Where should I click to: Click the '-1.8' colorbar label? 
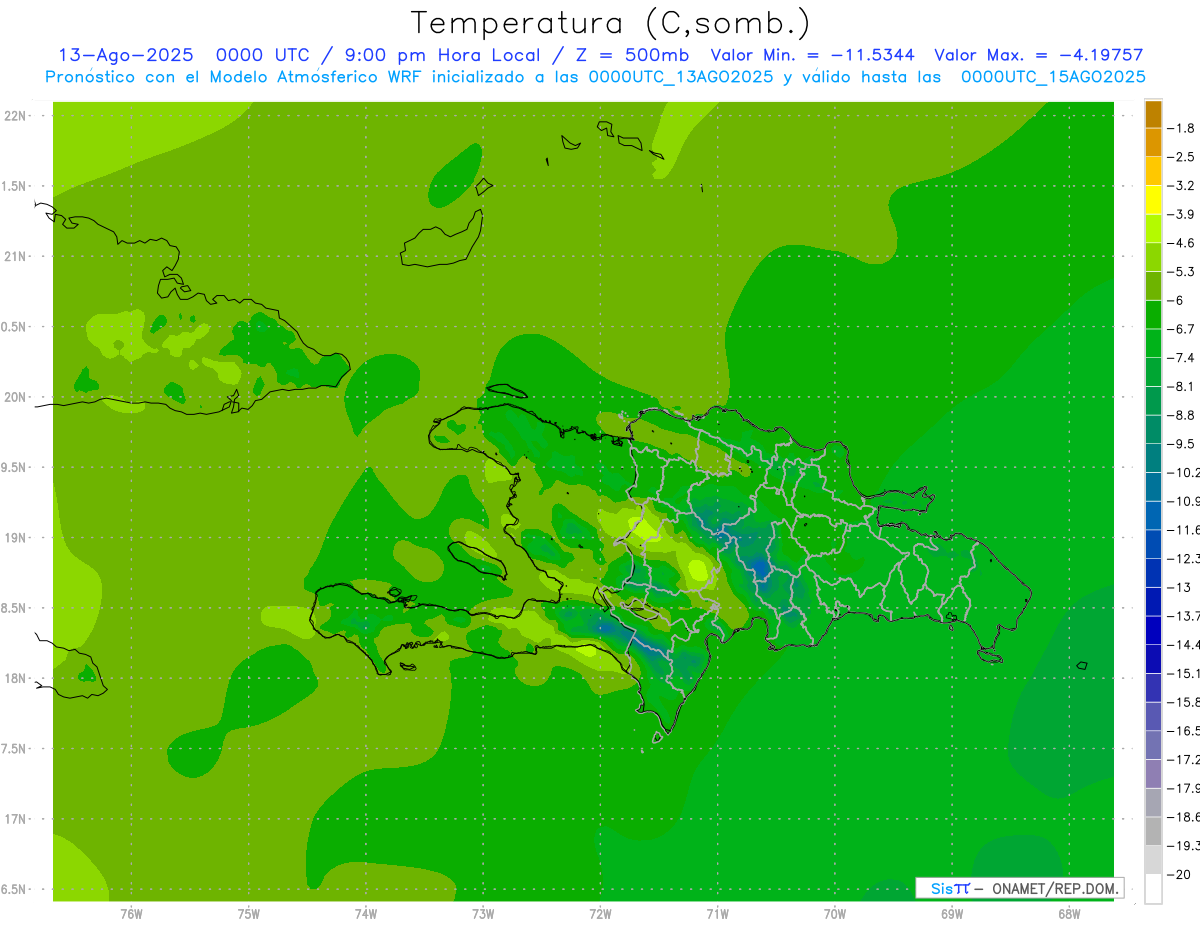1181,129
